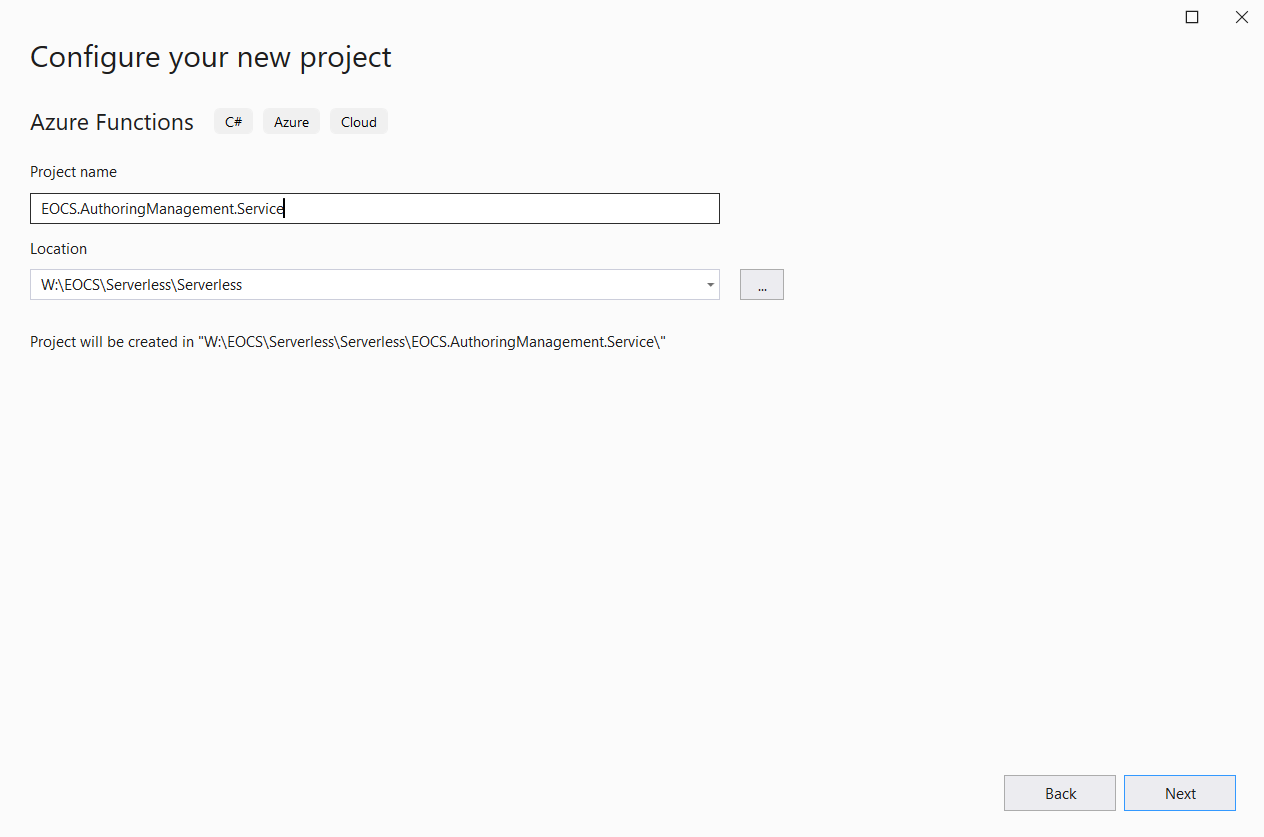Image resolution: width=1264 pixels, height=837 pixels.
Task: Click the Project name label
Action: tap(73, 171)
